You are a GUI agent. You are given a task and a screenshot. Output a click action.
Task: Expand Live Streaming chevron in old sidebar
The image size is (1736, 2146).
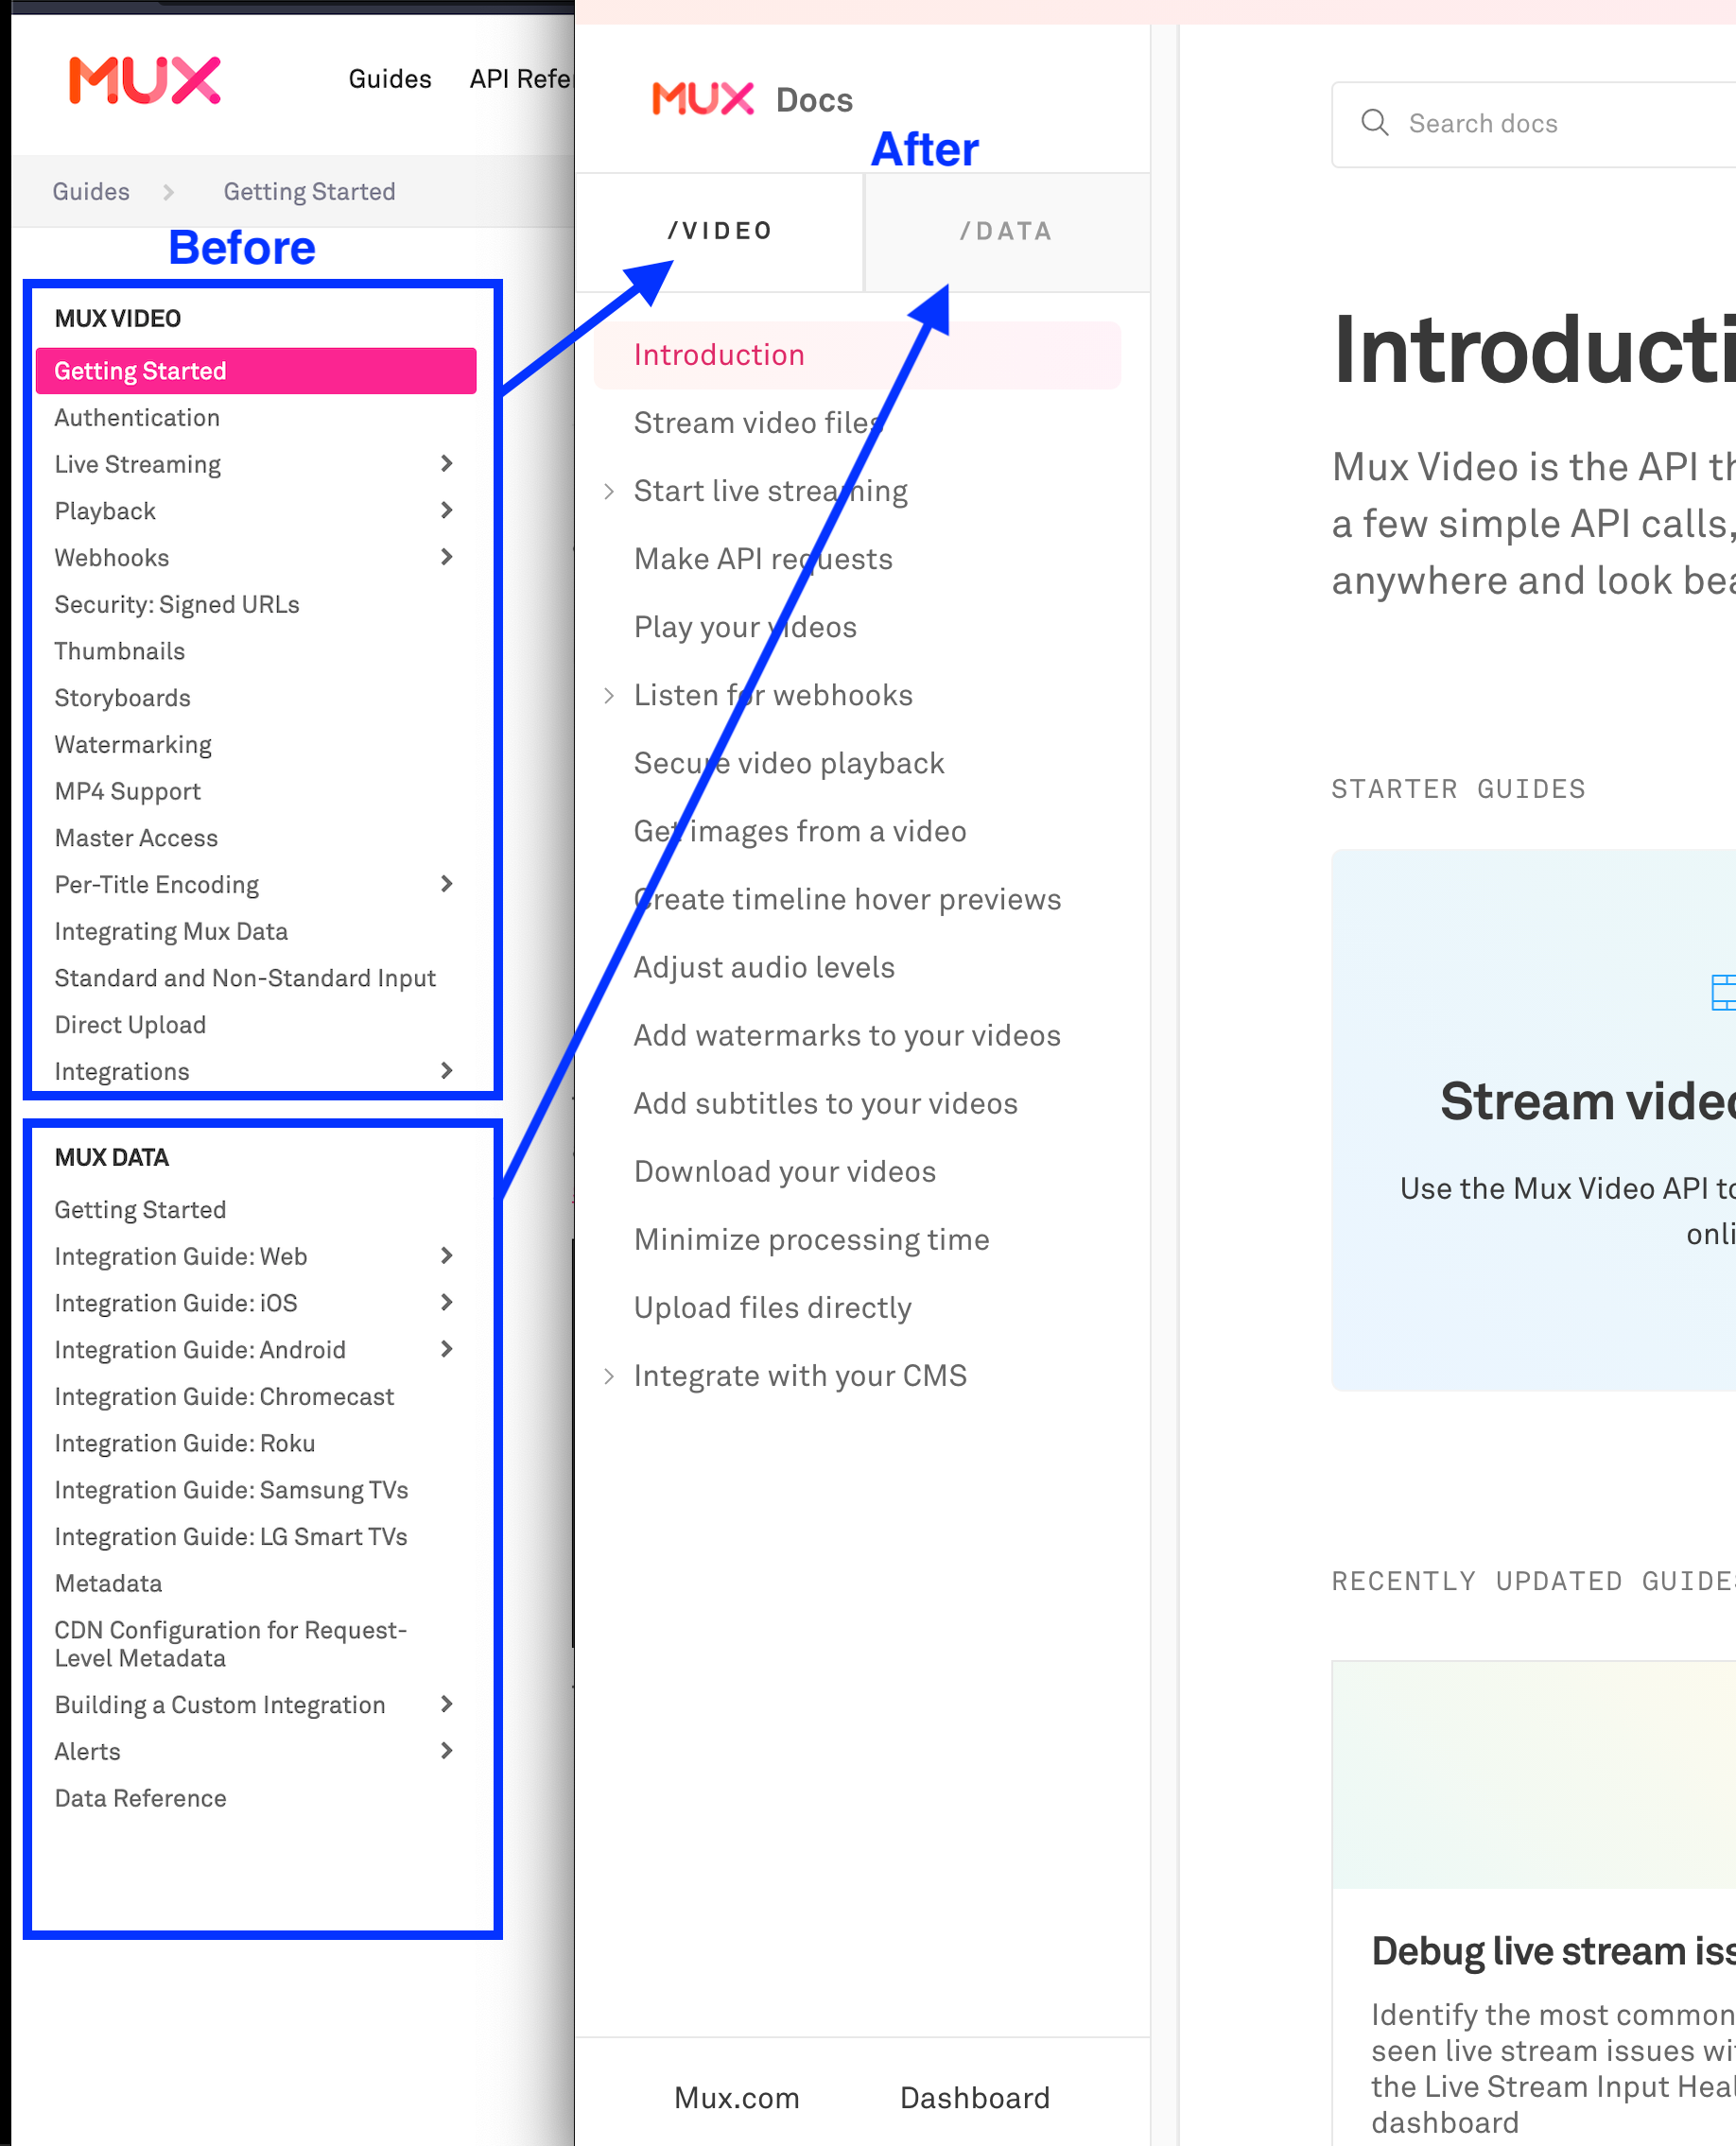pos(447,463)
